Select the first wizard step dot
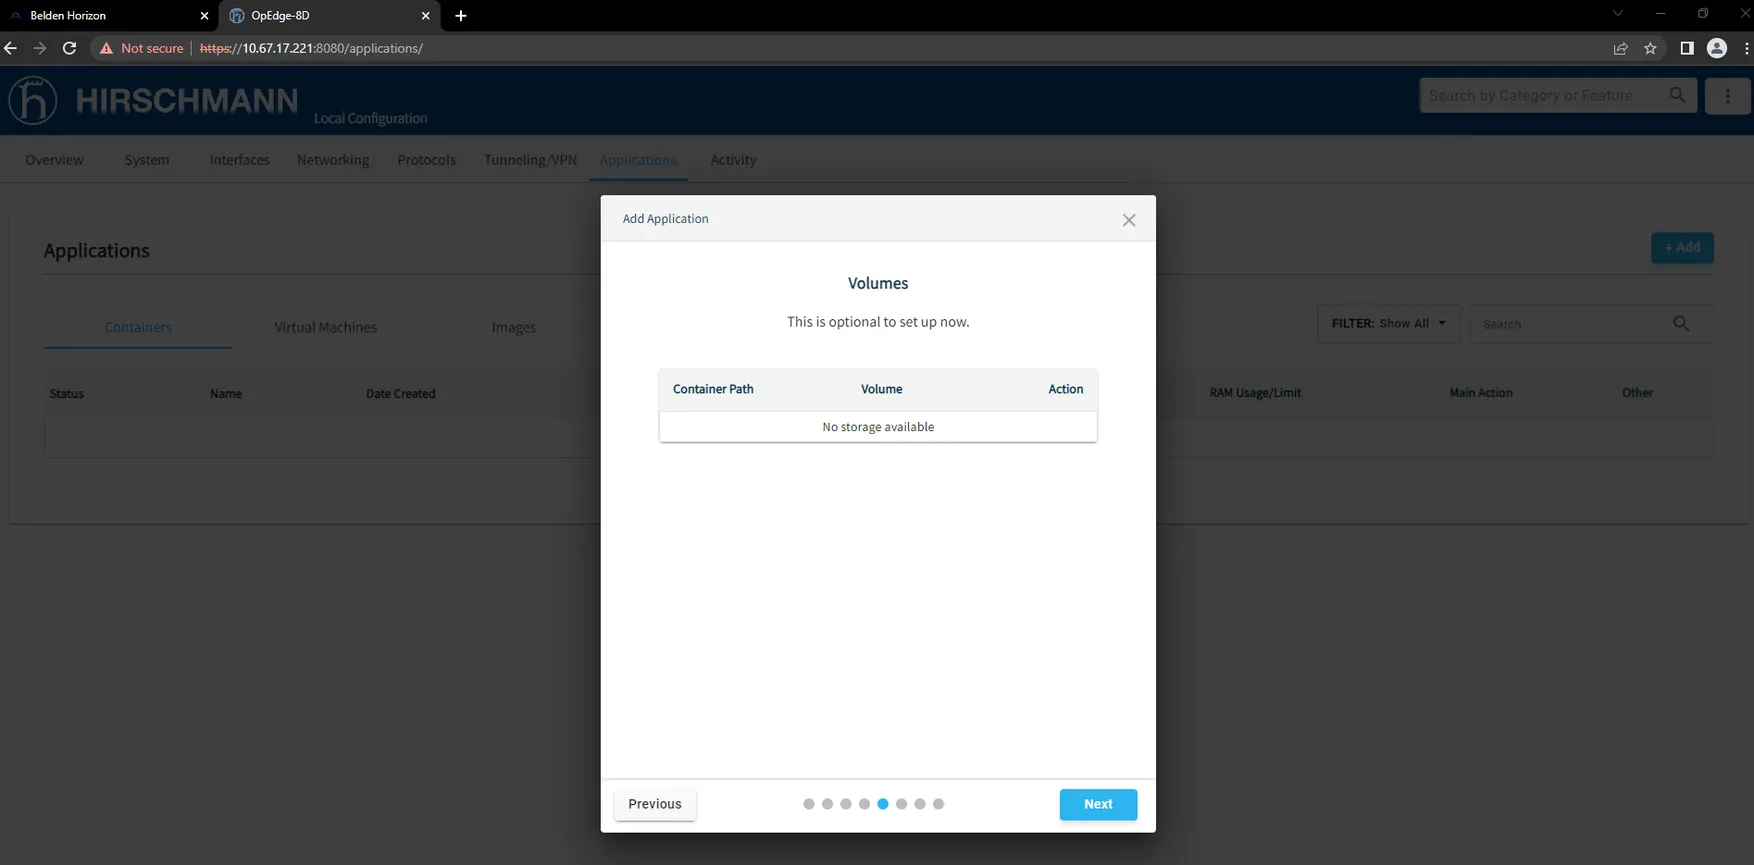 tap(809, 804)
